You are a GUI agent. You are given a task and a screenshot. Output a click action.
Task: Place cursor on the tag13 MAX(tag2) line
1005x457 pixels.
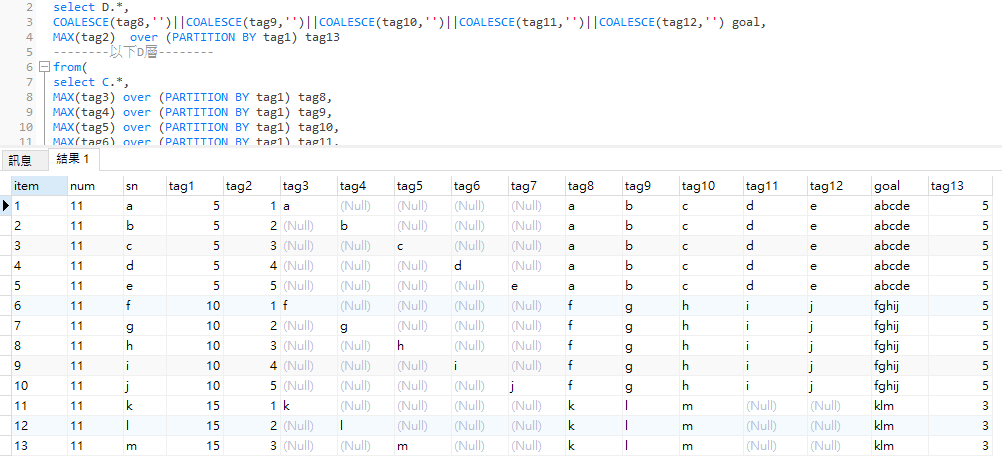coord(196,37)
